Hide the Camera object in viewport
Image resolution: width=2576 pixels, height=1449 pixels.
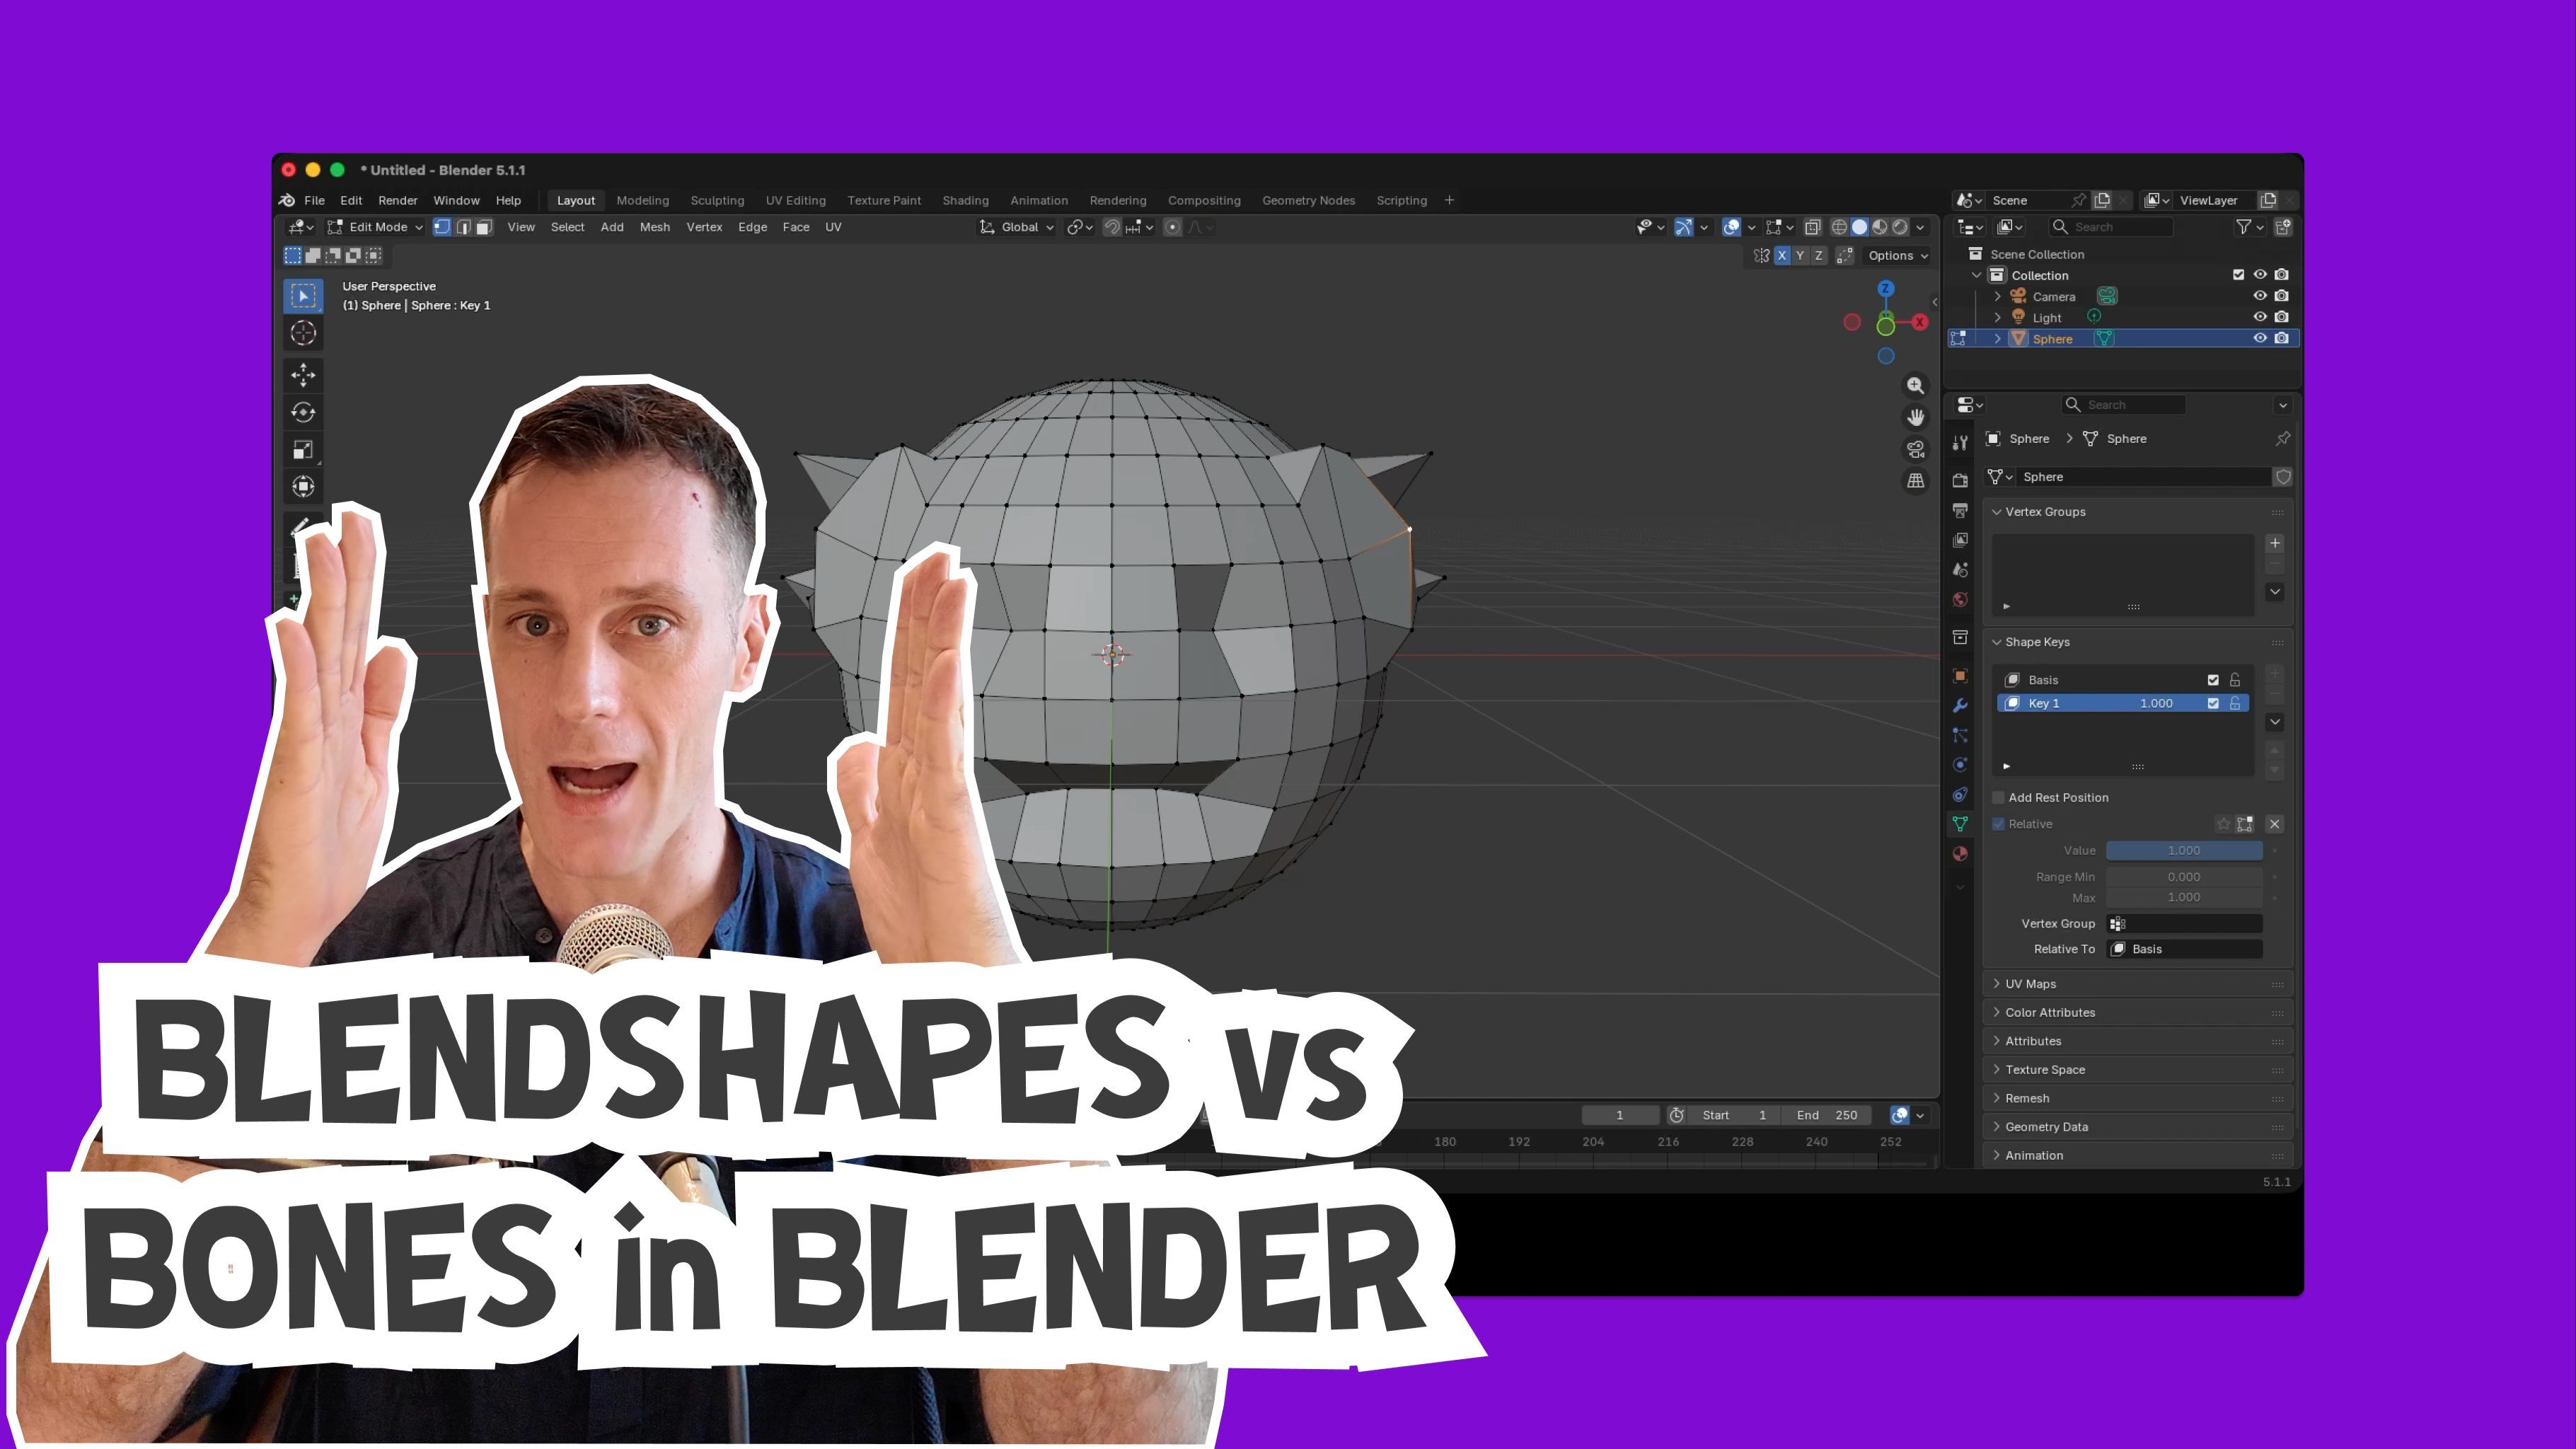pyautogui.click(x=2259, y=296)
